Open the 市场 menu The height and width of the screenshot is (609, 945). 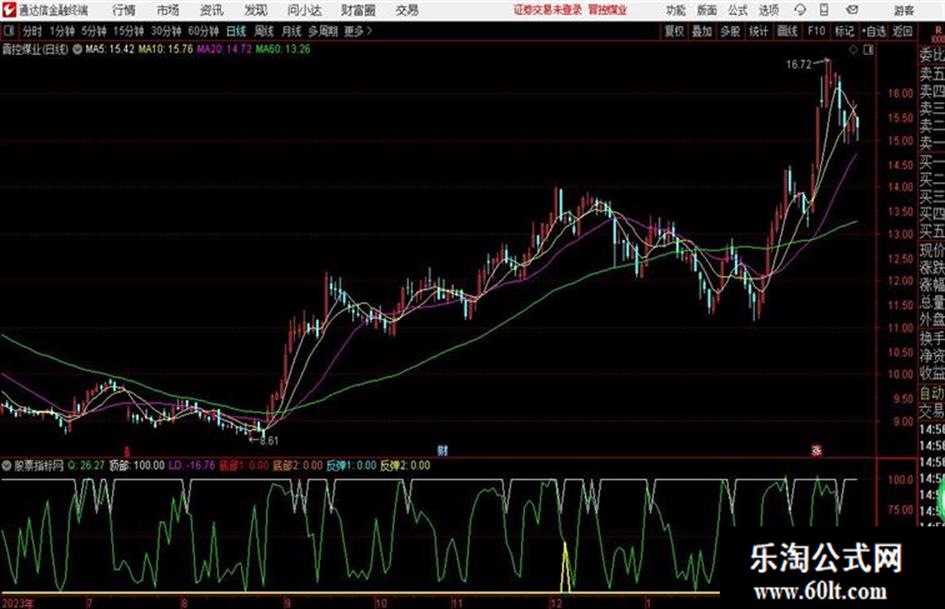click(168, 10)
